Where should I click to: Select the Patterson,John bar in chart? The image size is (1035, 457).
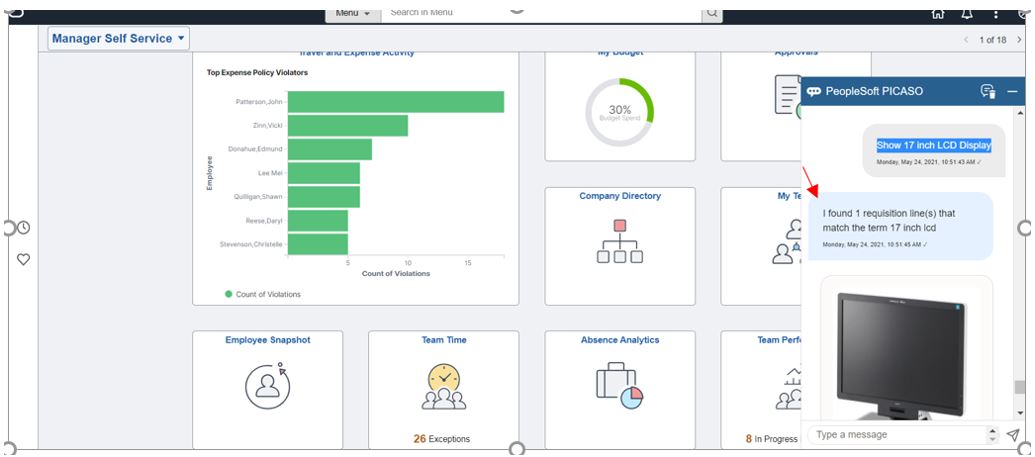(x=396, y=102)
